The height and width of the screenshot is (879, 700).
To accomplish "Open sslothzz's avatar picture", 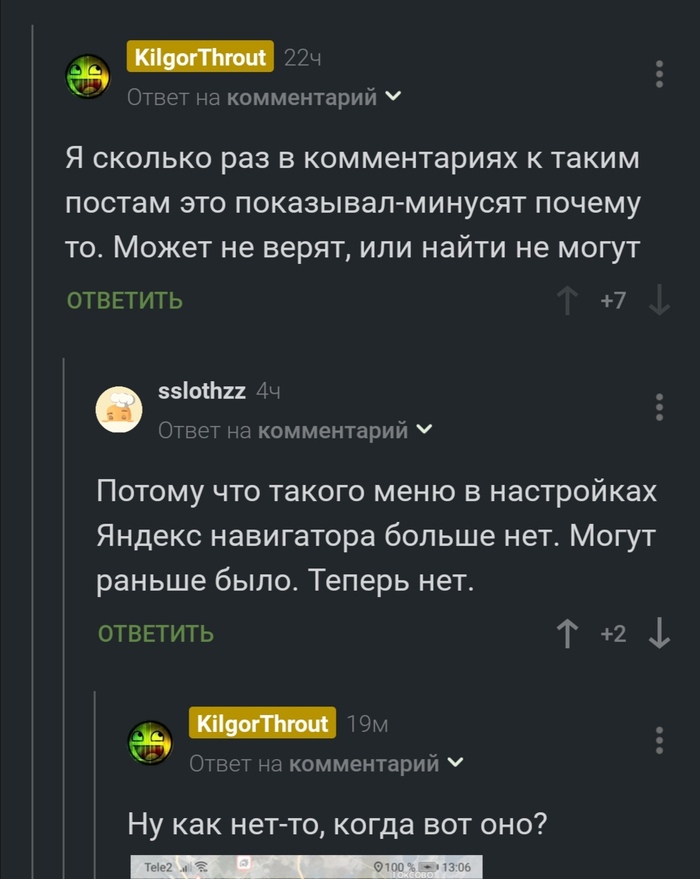I will [x=118, y=409].
